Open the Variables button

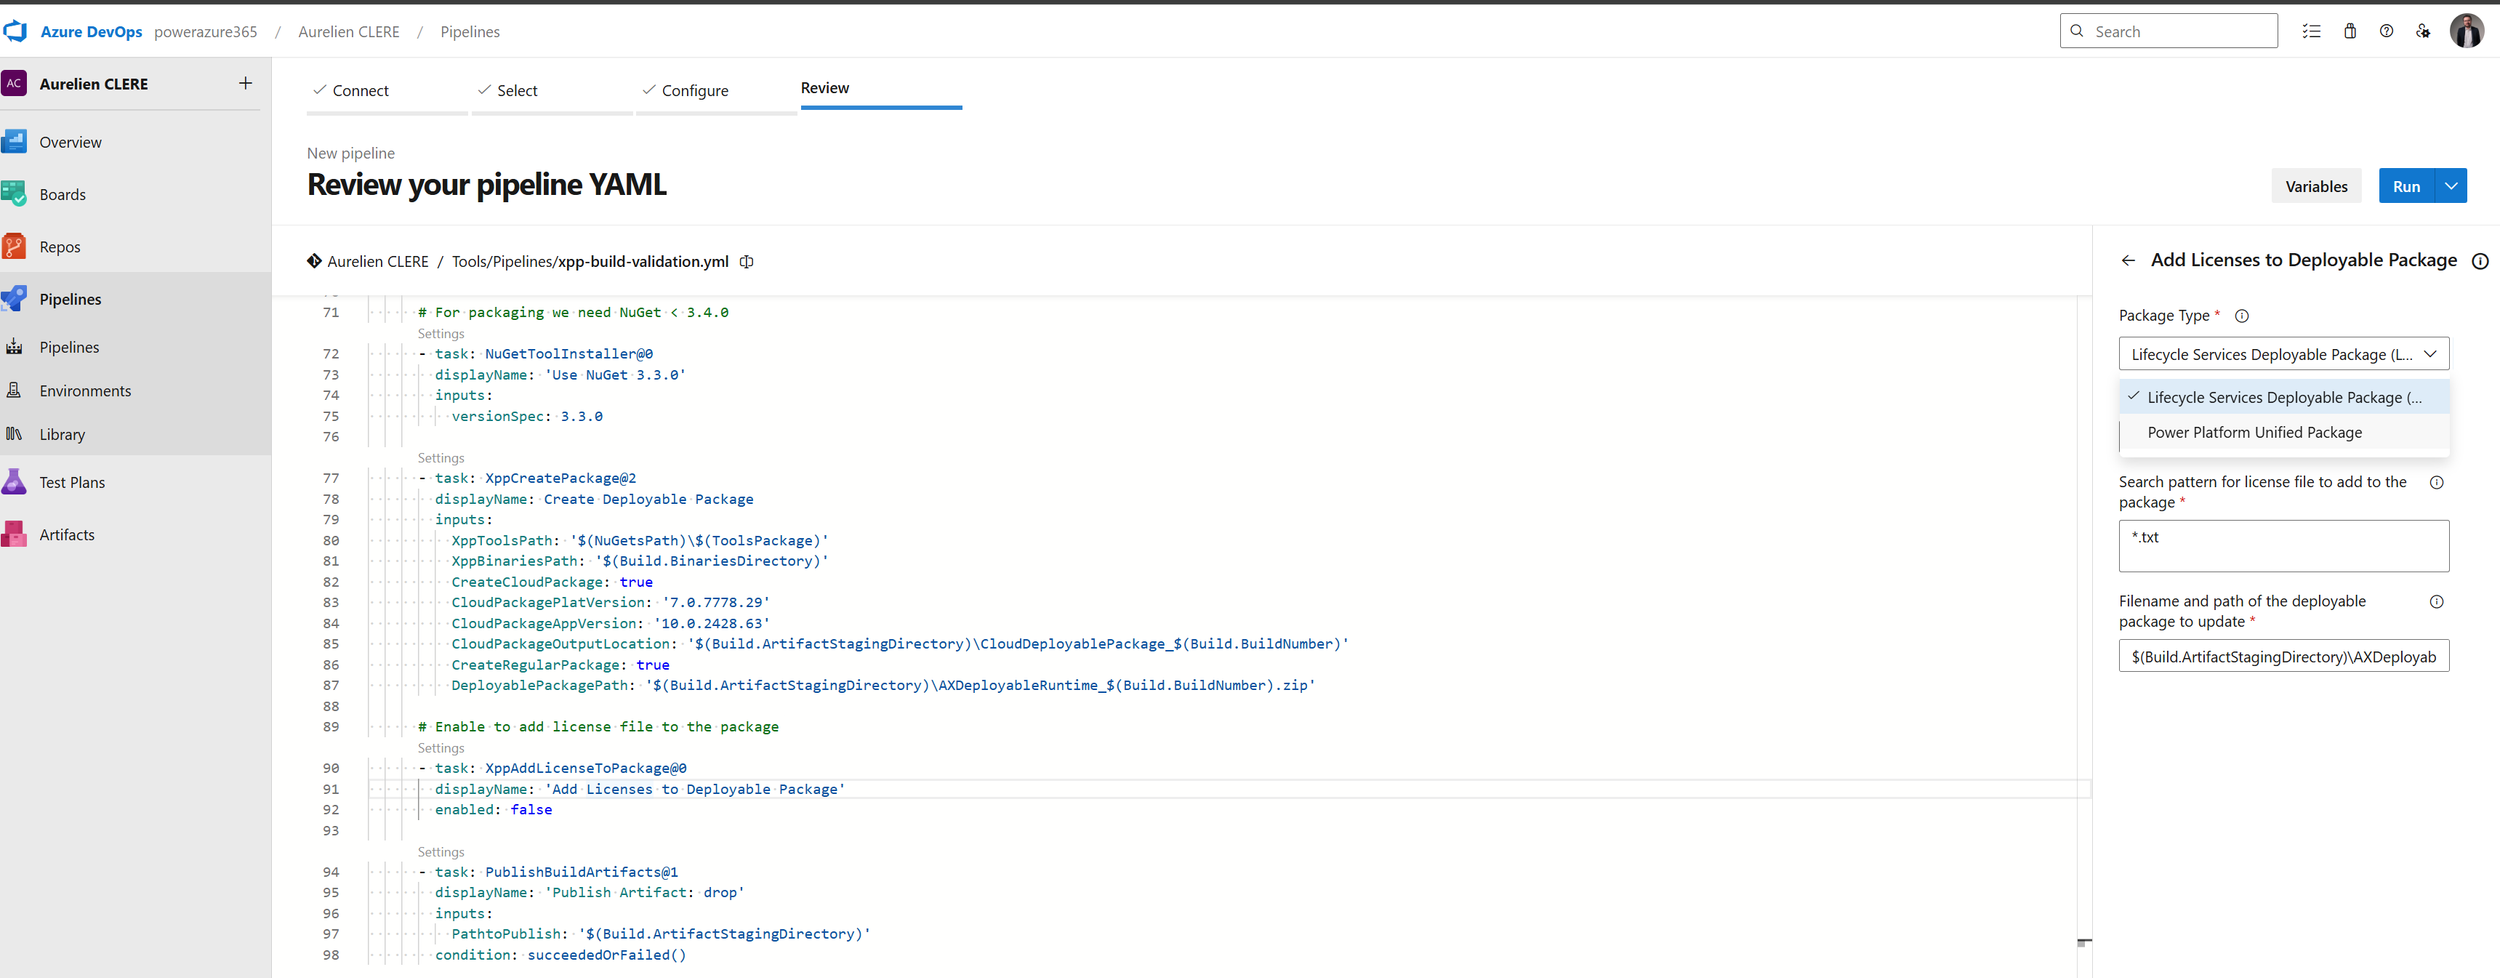click(2316, 186)
